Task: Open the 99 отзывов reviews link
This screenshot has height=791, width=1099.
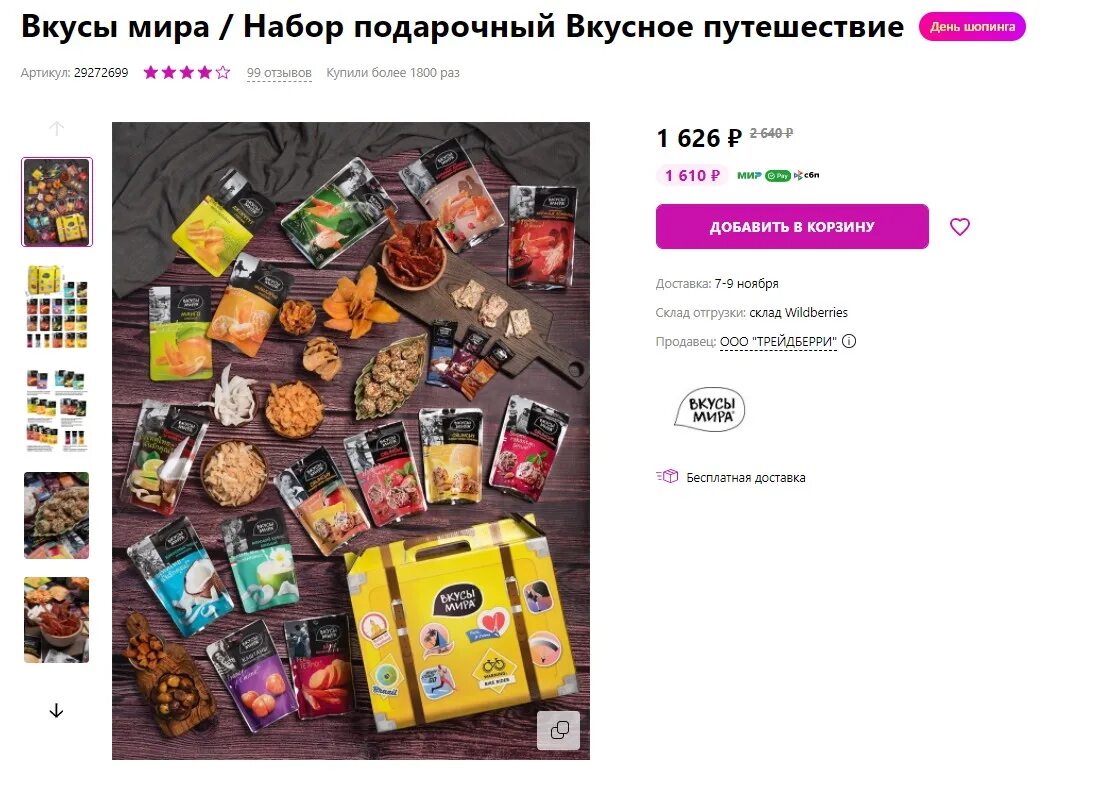Action: (279, 73)
